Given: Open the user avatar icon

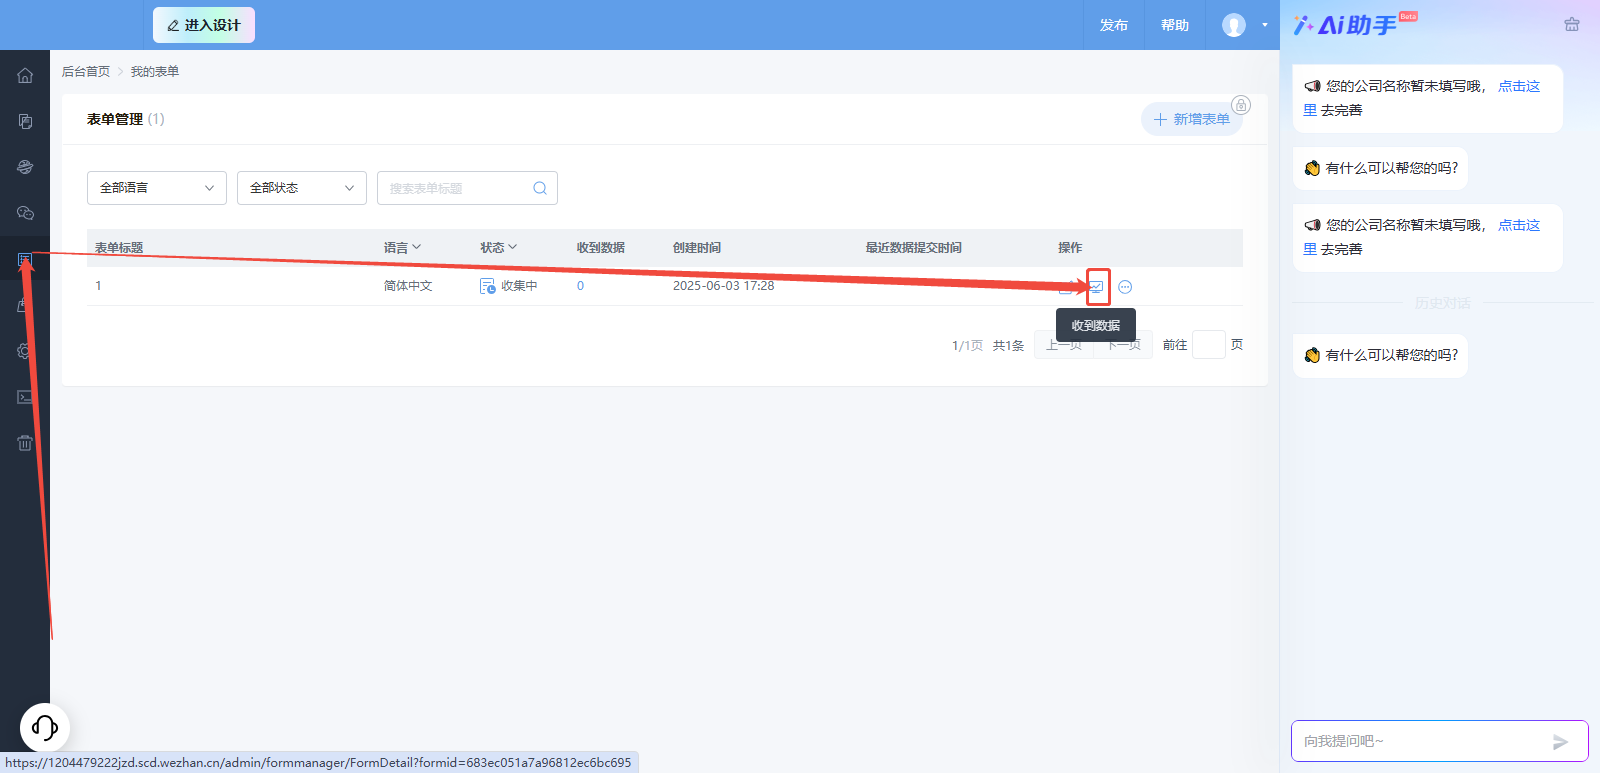Looking at the screenshot, I should click(1234, 25).
